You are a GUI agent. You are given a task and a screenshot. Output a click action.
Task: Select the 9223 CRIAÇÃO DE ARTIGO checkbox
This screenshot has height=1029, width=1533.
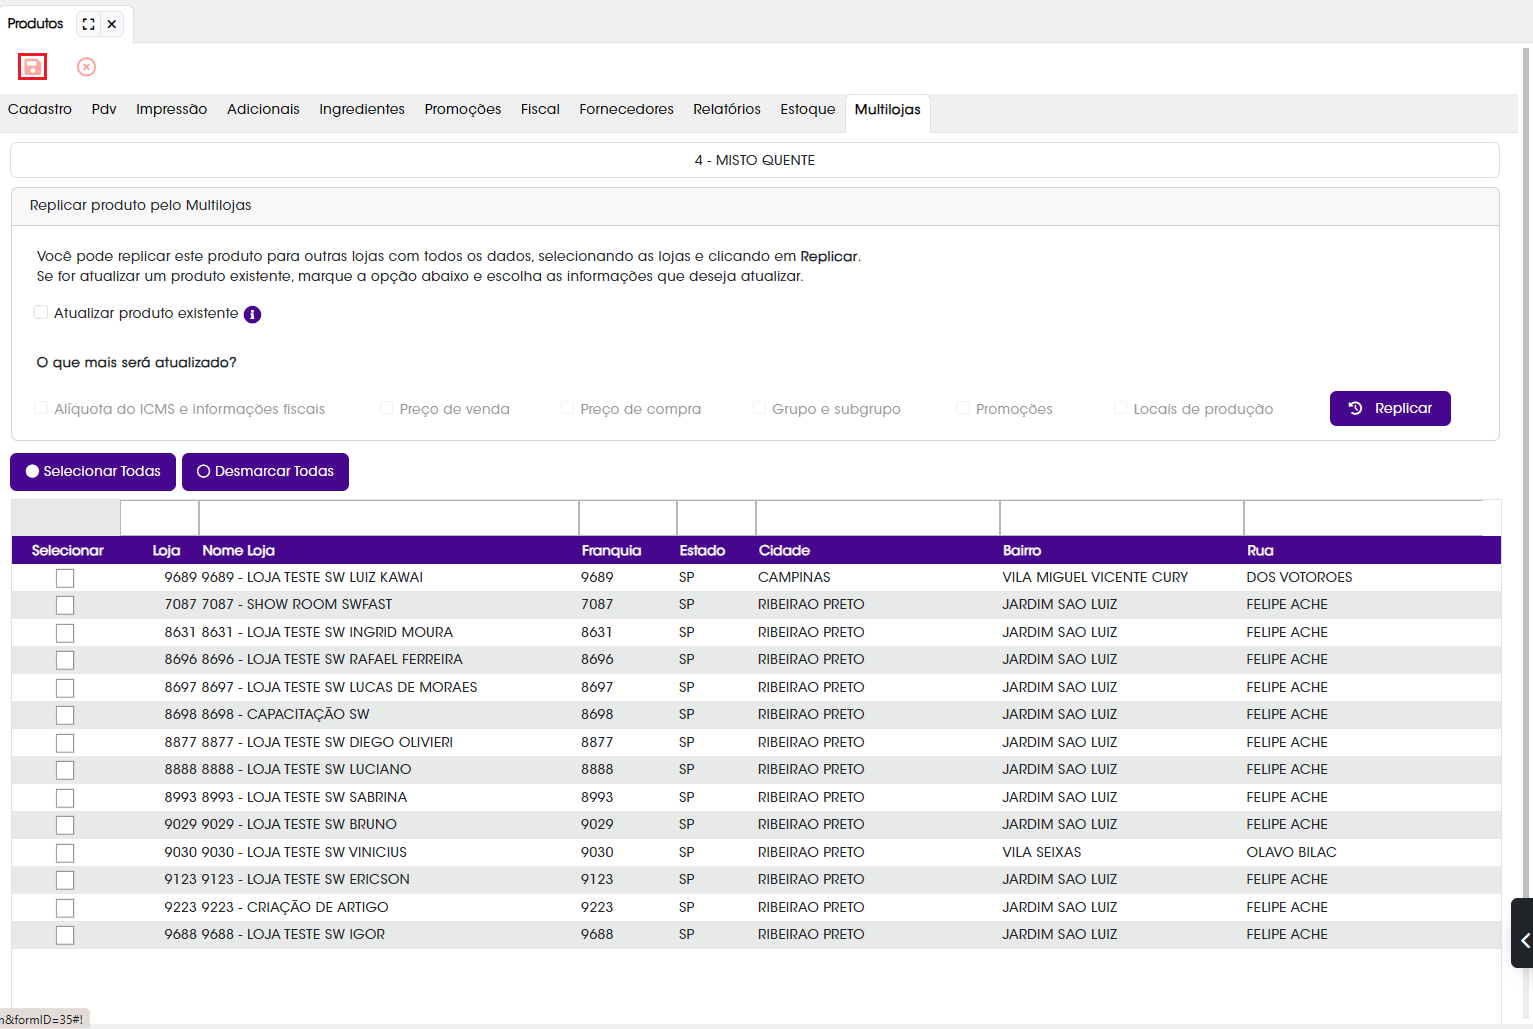65,908
